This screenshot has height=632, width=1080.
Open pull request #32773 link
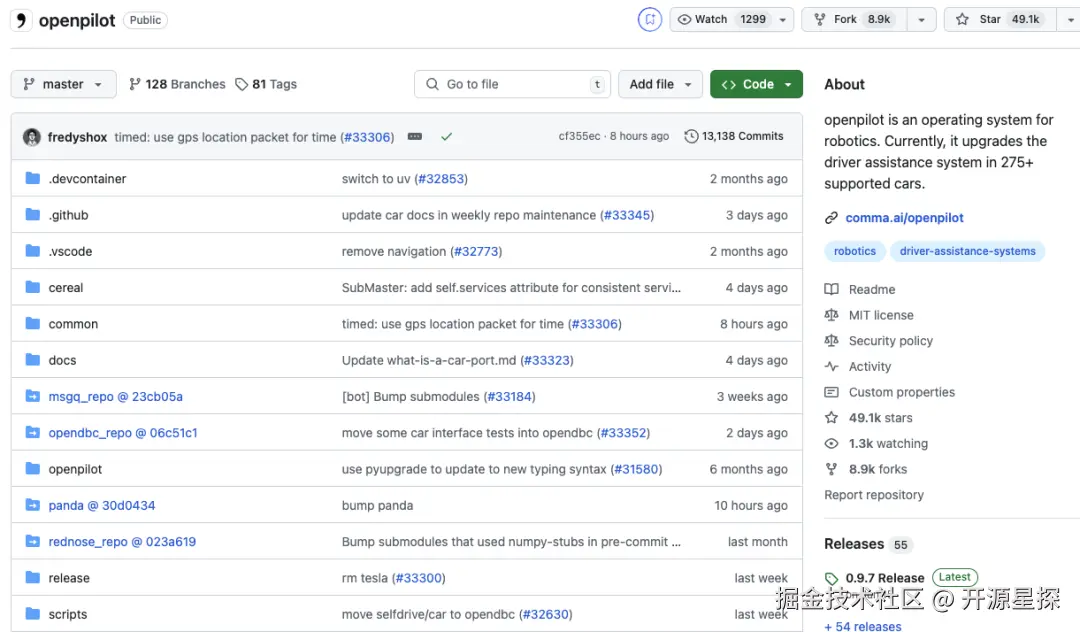click(x=476, y=251)
